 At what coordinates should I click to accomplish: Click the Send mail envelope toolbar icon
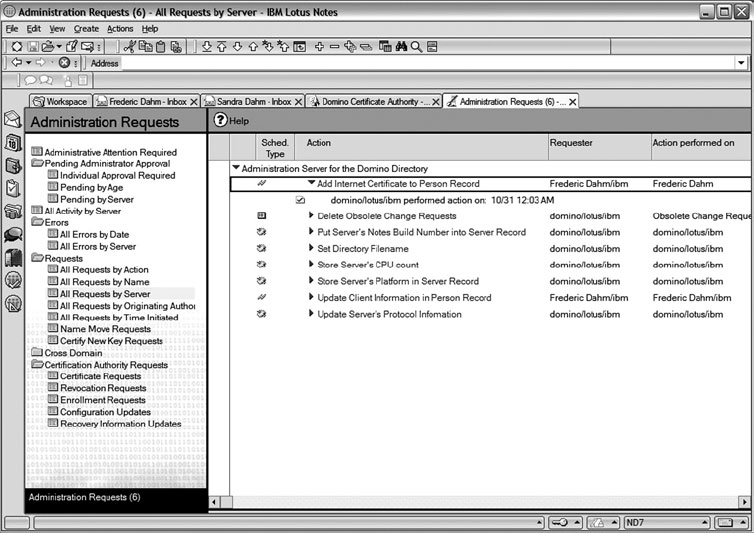click(x=87, y=47)
